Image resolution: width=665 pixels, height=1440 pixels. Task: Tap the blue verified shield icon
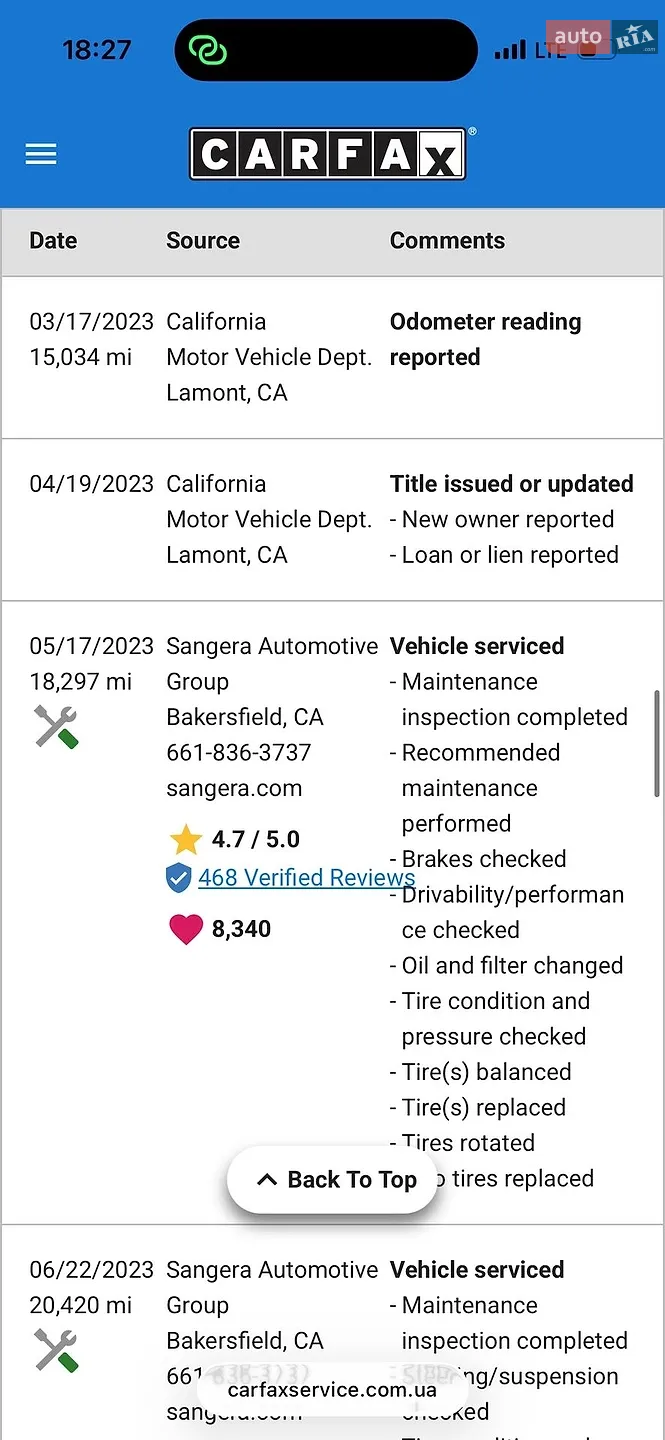click(x=178, y=878)
